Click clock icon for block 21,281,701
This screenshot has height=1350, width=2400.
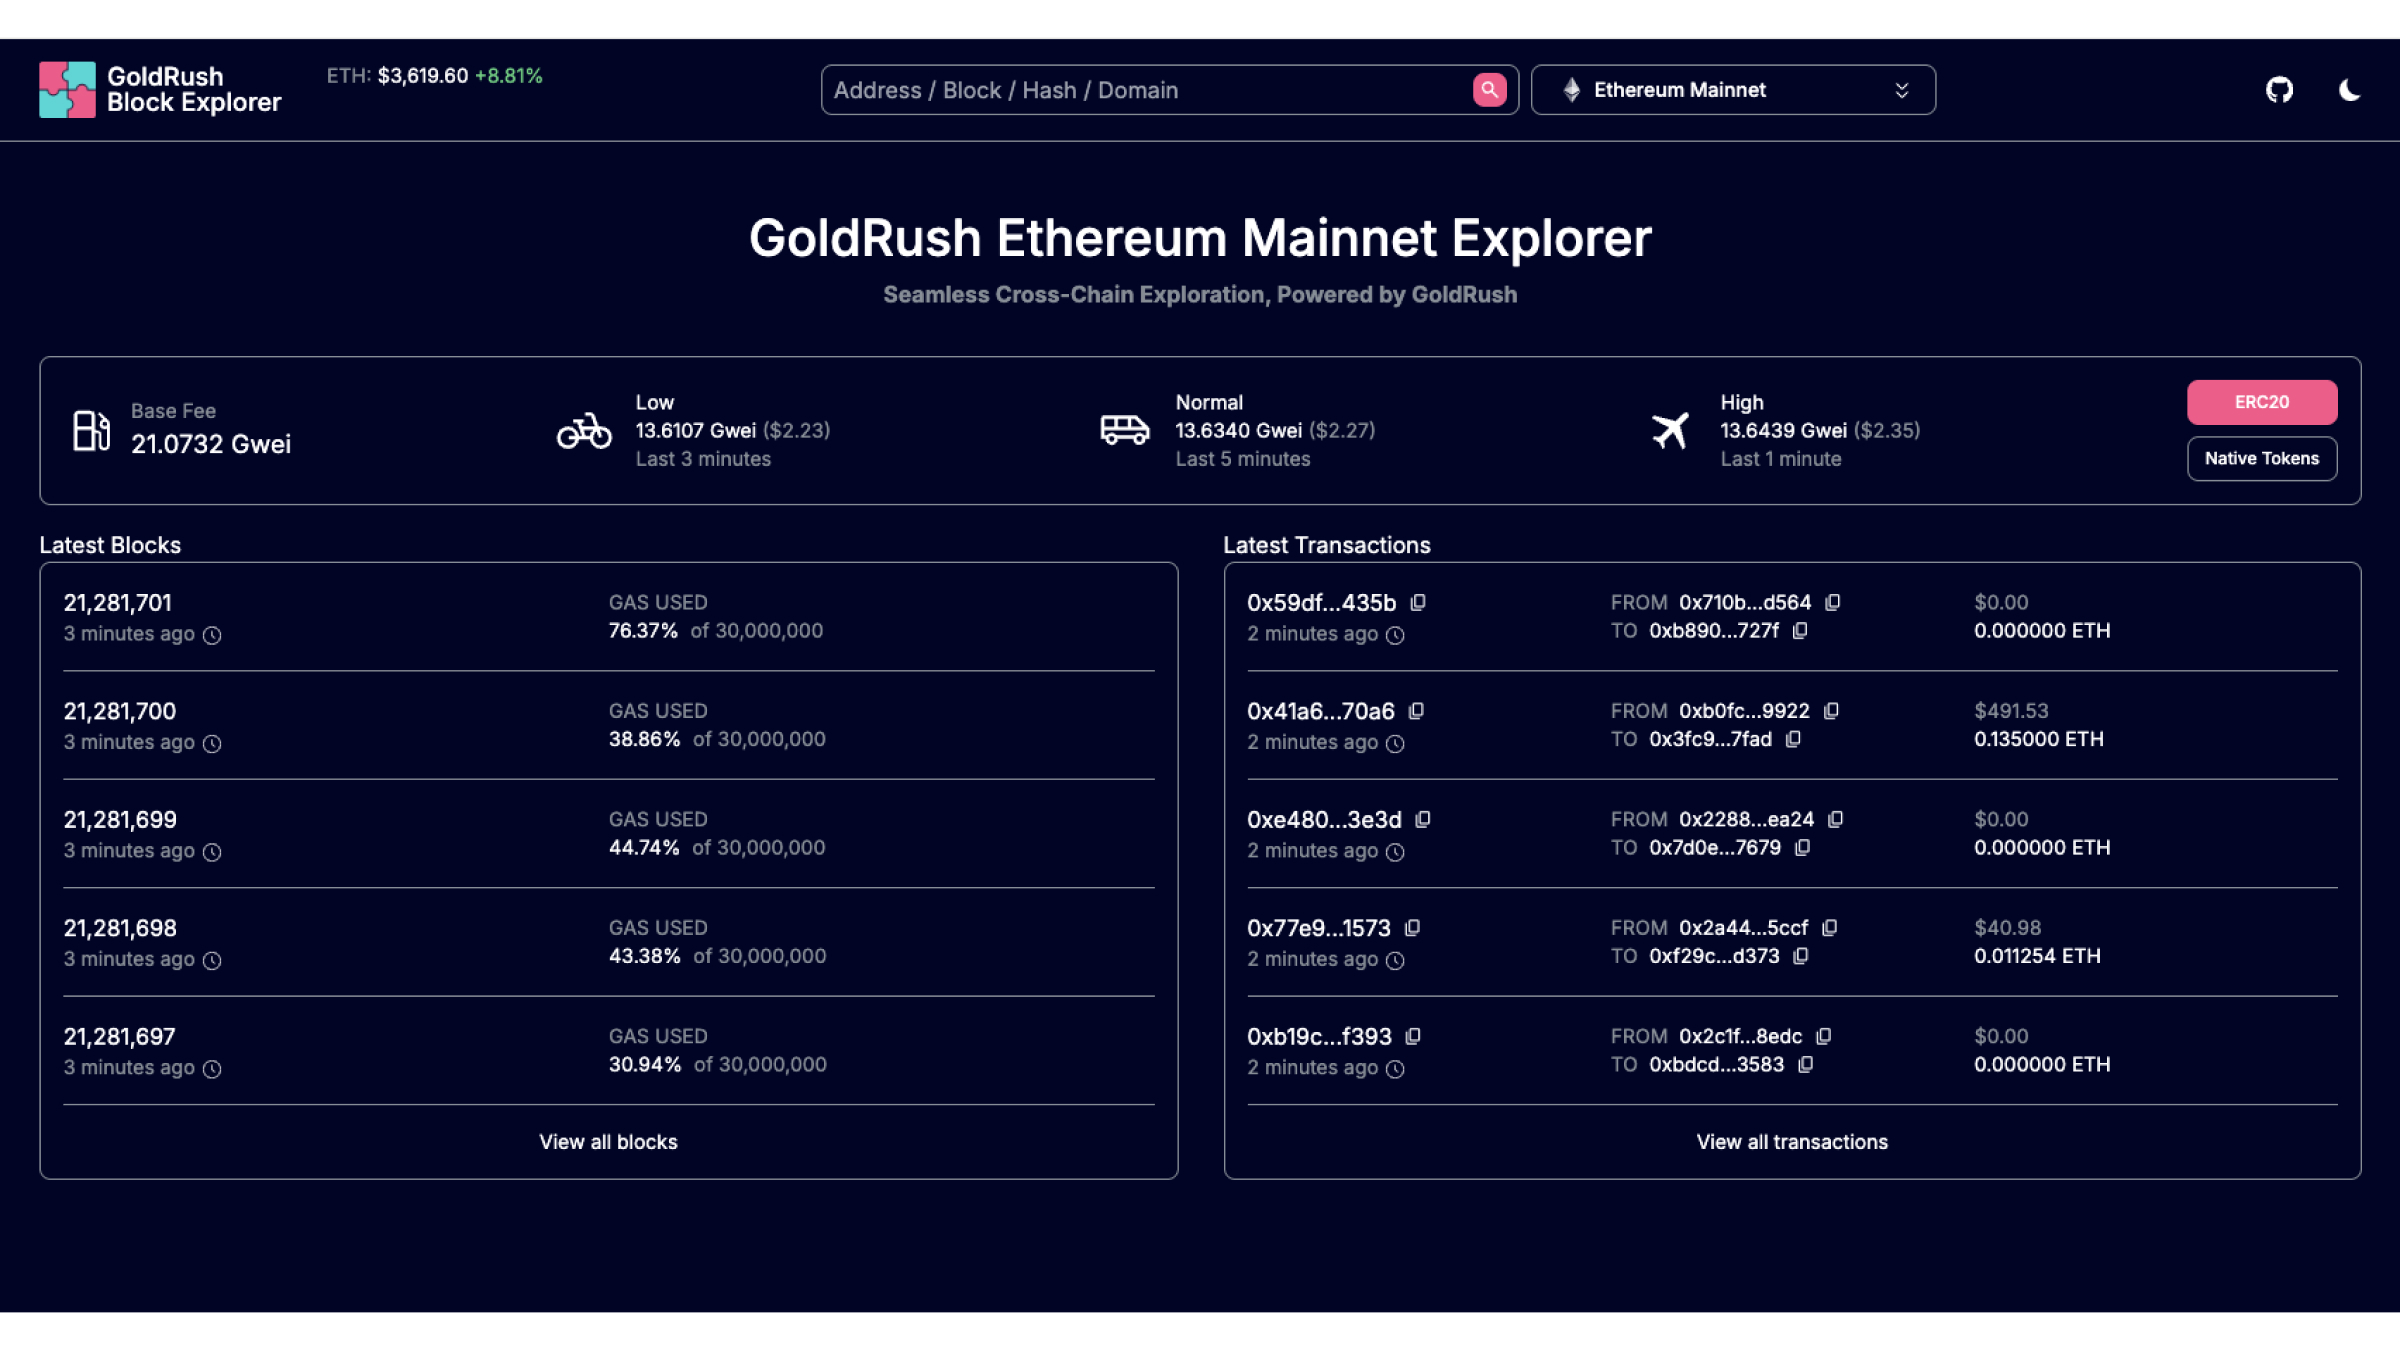click(x=212, y=635)
